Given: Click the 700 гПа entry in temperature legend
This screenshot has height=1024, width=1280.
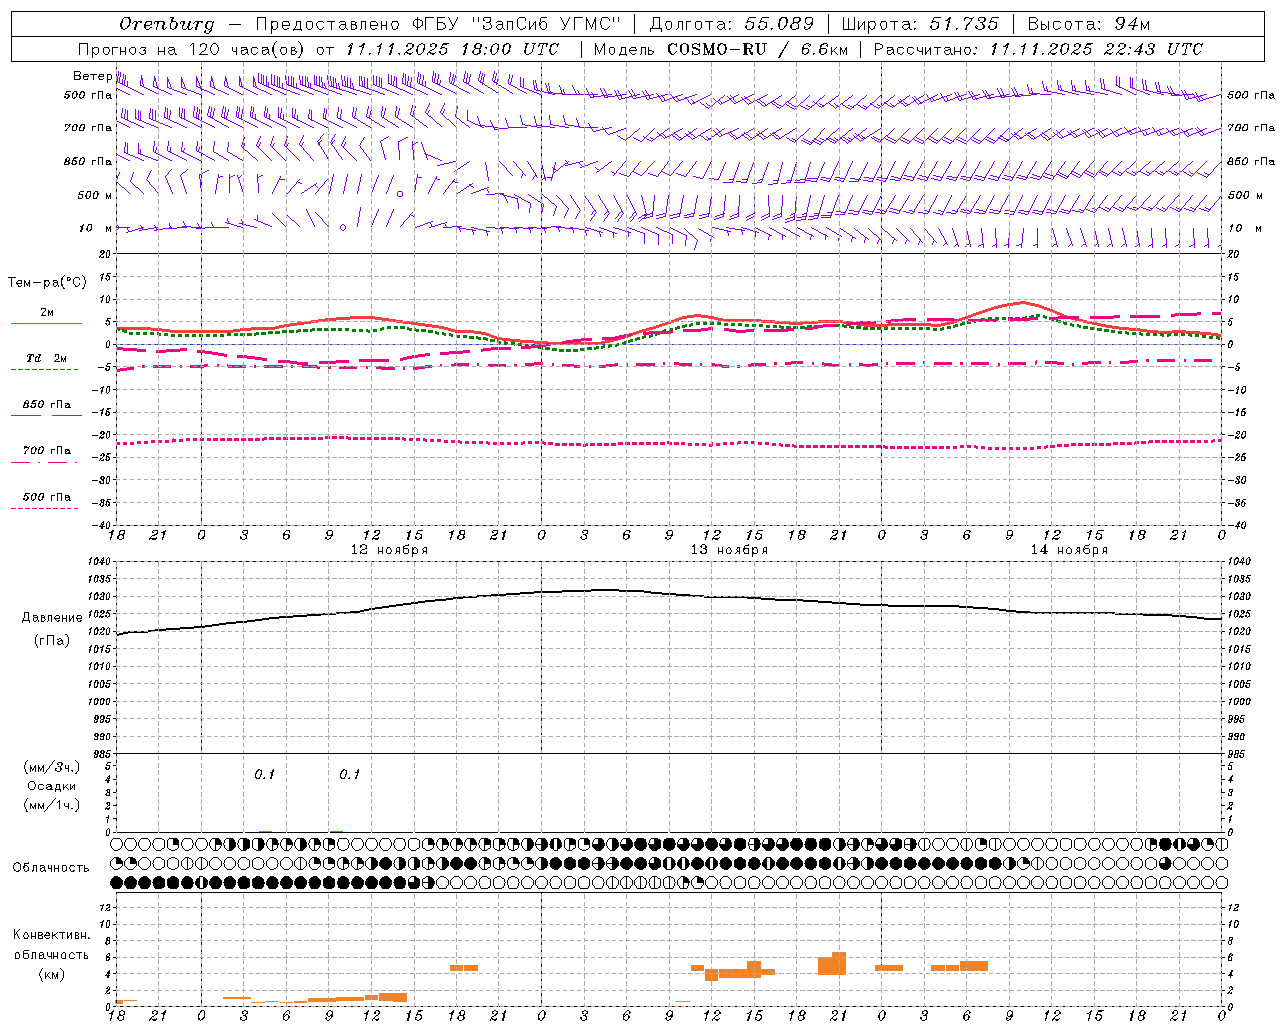Looking at the screenshot, I should pos(47,451).
